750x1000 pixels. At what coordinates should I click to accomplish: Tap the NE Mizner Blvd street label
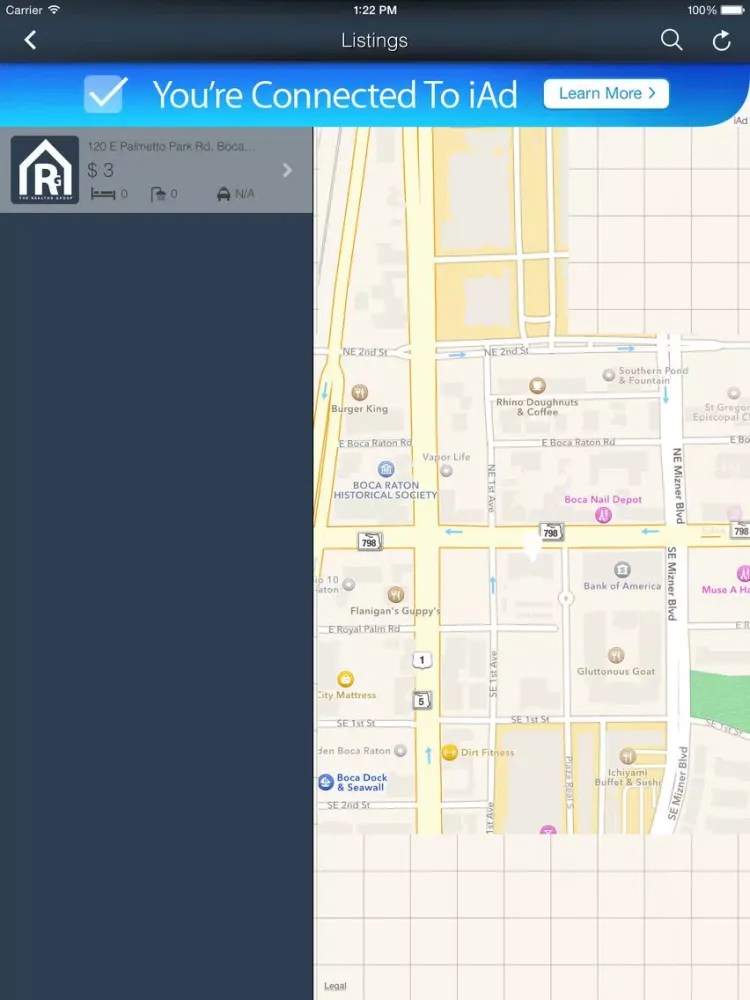click(x=677, y=485)
